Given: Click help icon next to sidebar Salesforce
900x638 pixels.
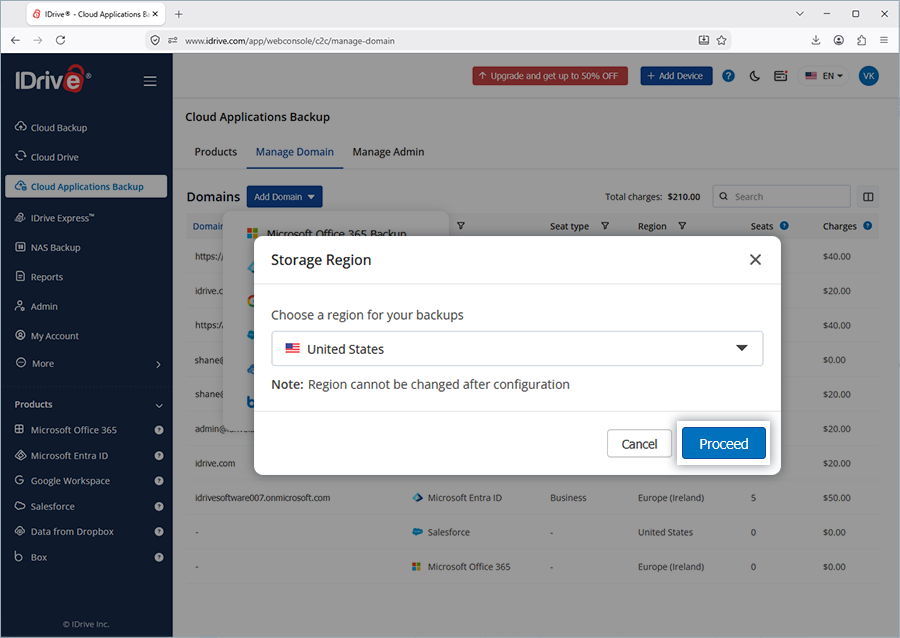Looking at the screenshot, I should [x=159, y=506].
